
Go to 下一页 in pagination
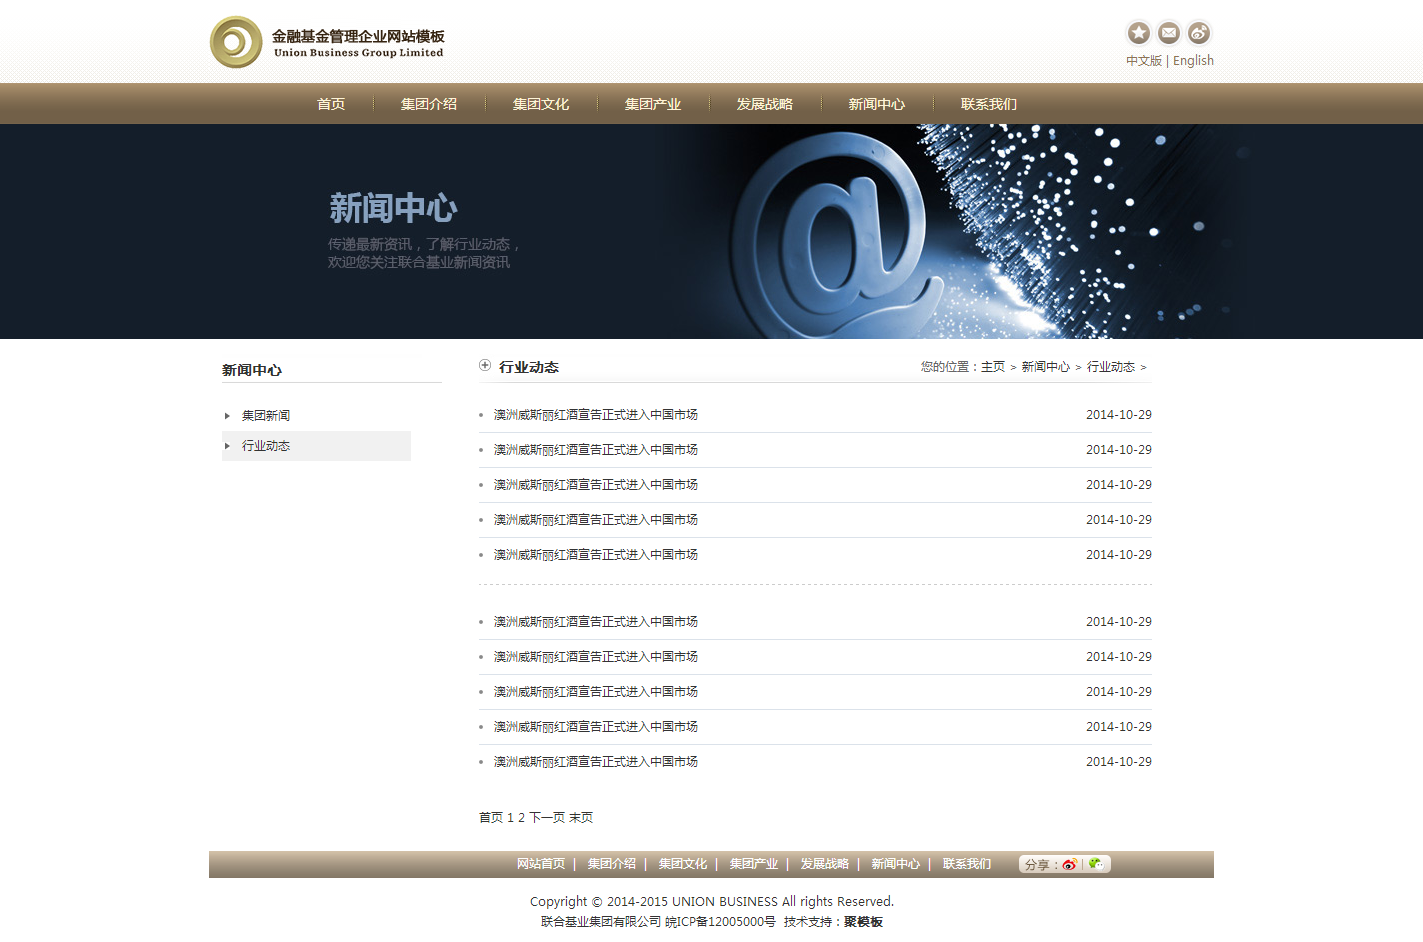(547, 818)
